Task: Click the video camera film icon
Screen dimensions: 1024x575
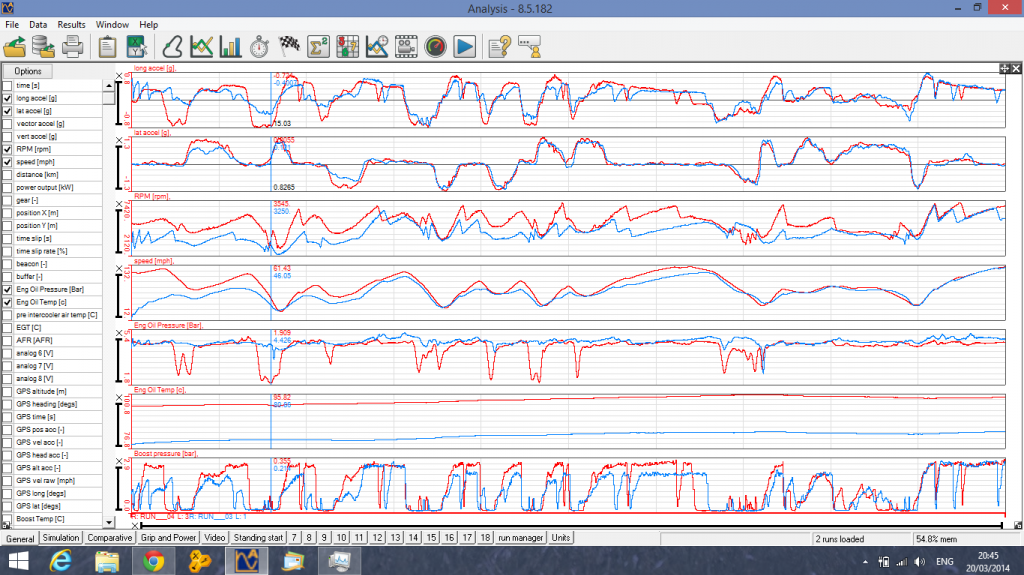Action: (406, 46)
